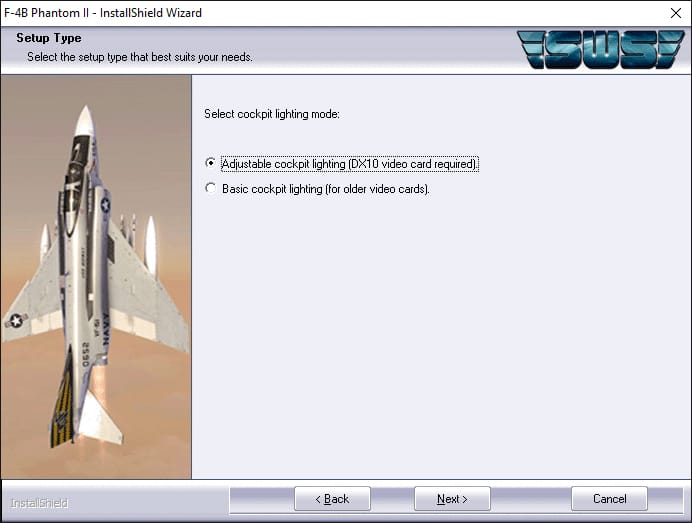Image resolution: width=692 pixels, height=523 pixels.
Task: Proceed by pressing Next
Action: [452, 499]
